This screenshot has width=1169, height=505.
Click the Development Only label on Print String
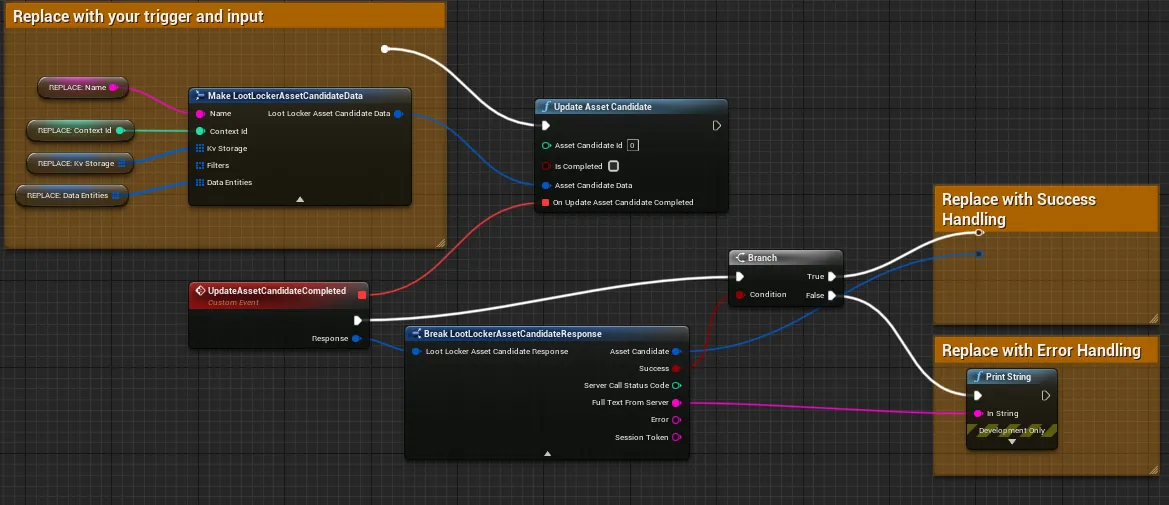coord(1012,430)
